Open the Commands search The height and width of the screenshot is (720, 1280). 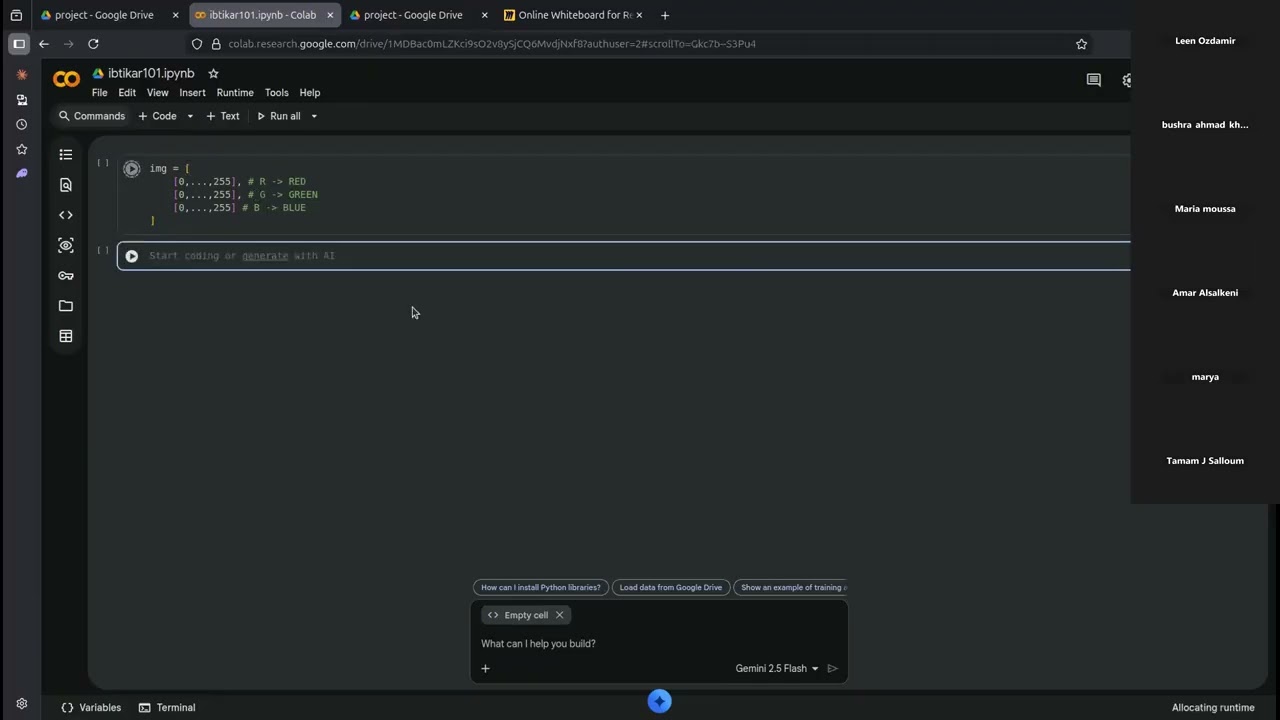click(92, 116)
